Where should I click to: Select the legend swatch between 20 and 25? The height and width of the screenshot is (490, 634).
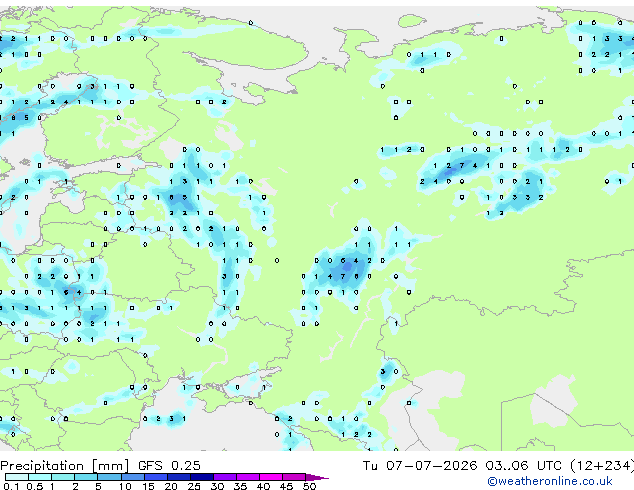tap(178, 477)
